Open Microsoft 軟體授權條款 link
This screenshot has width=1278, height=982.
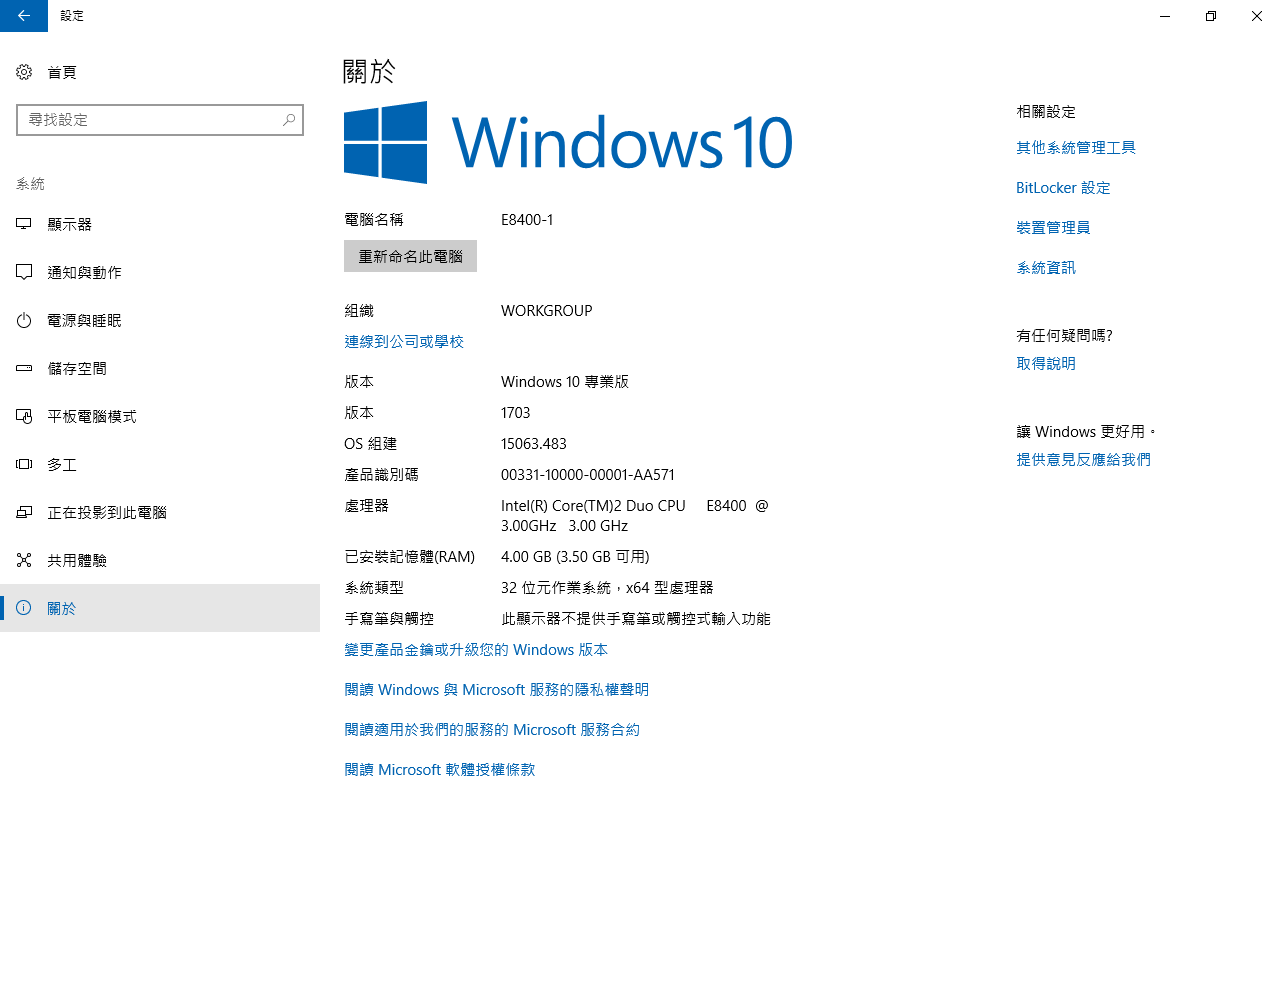(440, 770)
